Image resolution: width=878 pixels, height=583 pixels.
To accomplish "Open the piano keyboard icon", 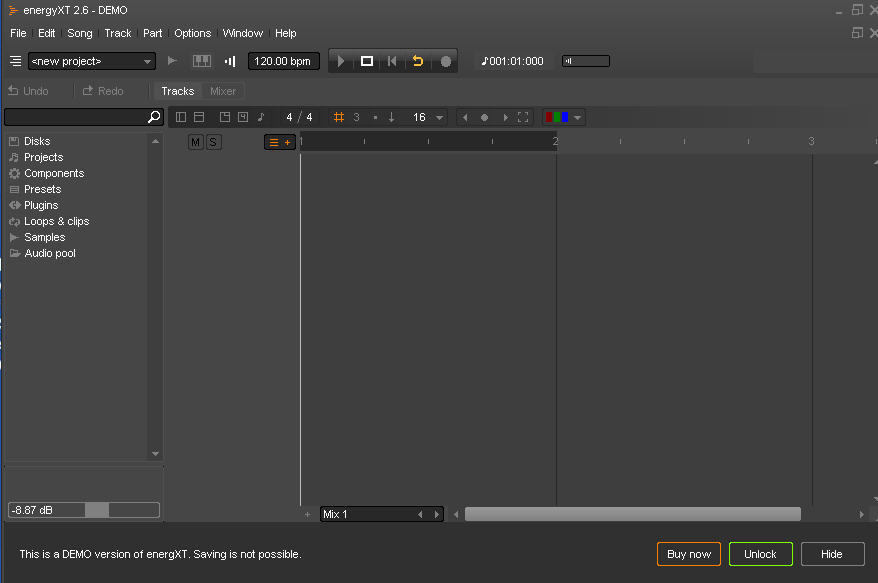I will pyautogui.click(x=202, y=61).
